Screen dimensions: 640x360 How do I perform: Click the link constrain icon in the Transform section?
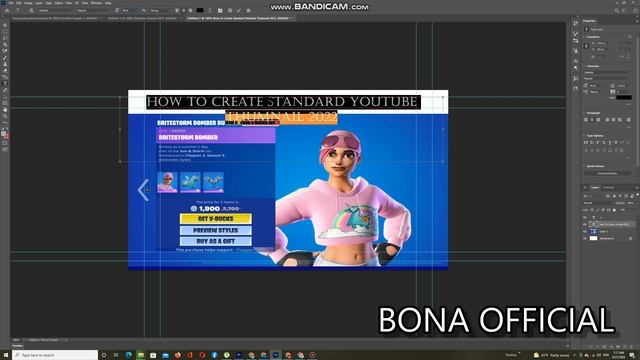pos(587,46)
